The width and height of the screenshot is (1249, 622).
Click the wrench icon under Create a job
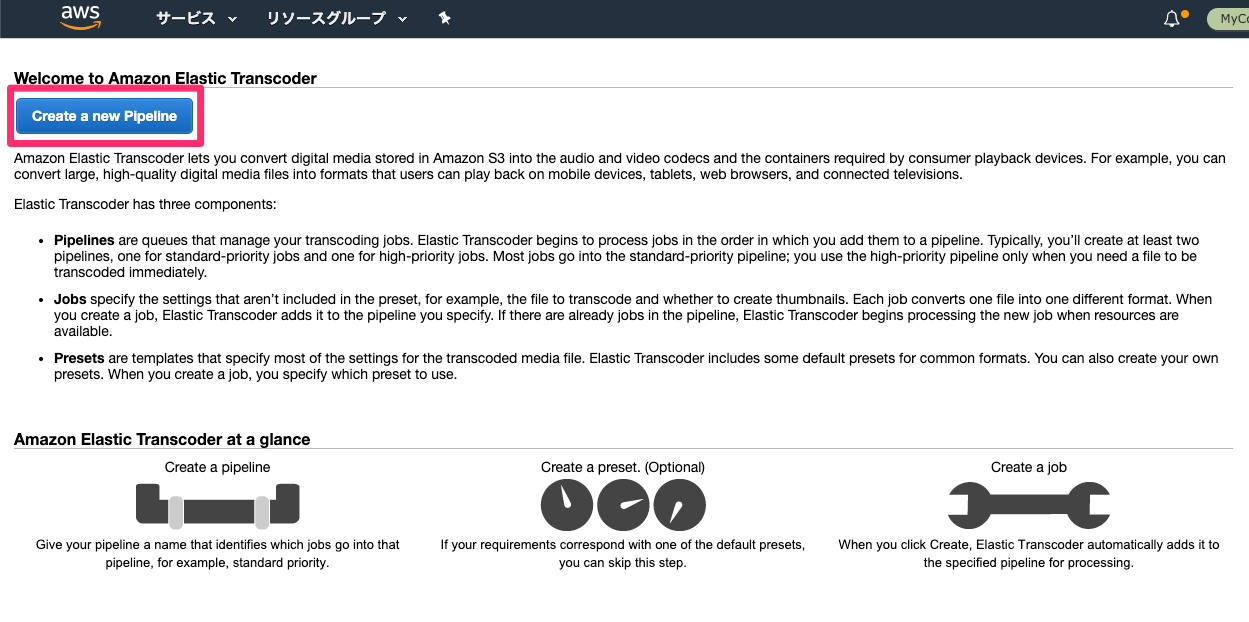pyautogui.click(x=1028, y=505)
